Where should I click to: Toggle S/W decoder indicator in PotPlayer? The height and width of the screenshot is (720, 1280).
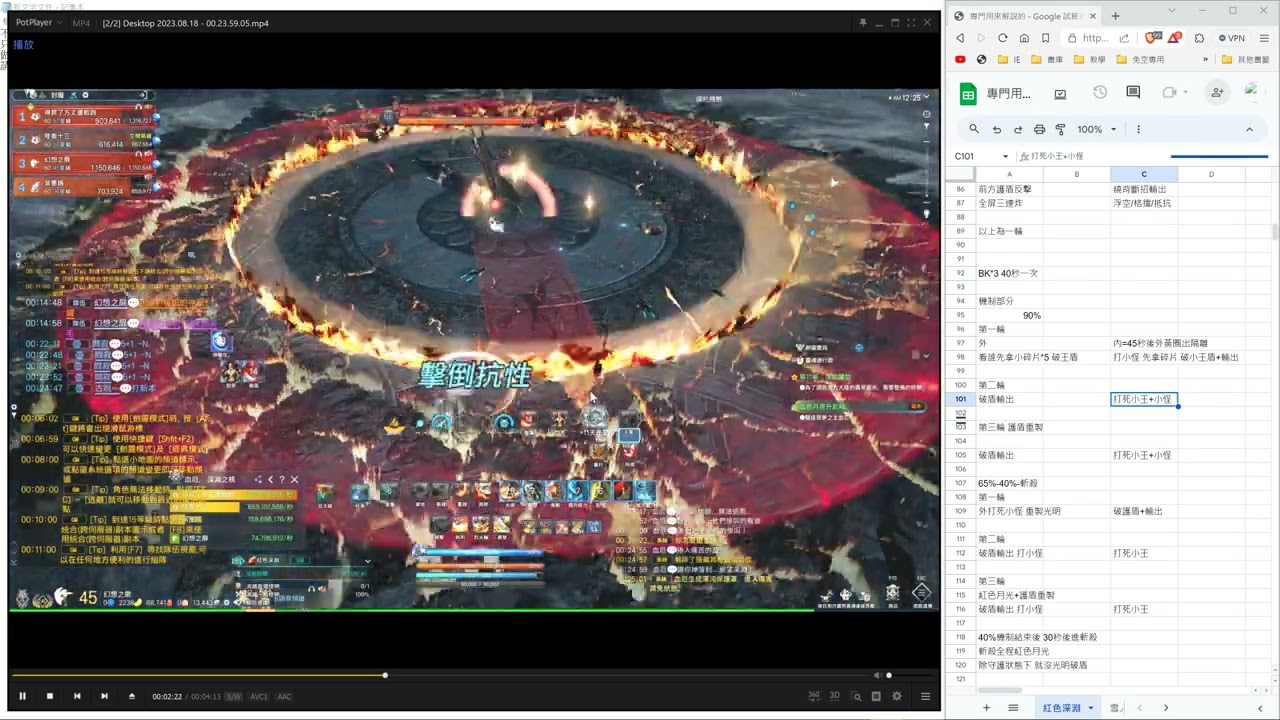pos(233,697)
